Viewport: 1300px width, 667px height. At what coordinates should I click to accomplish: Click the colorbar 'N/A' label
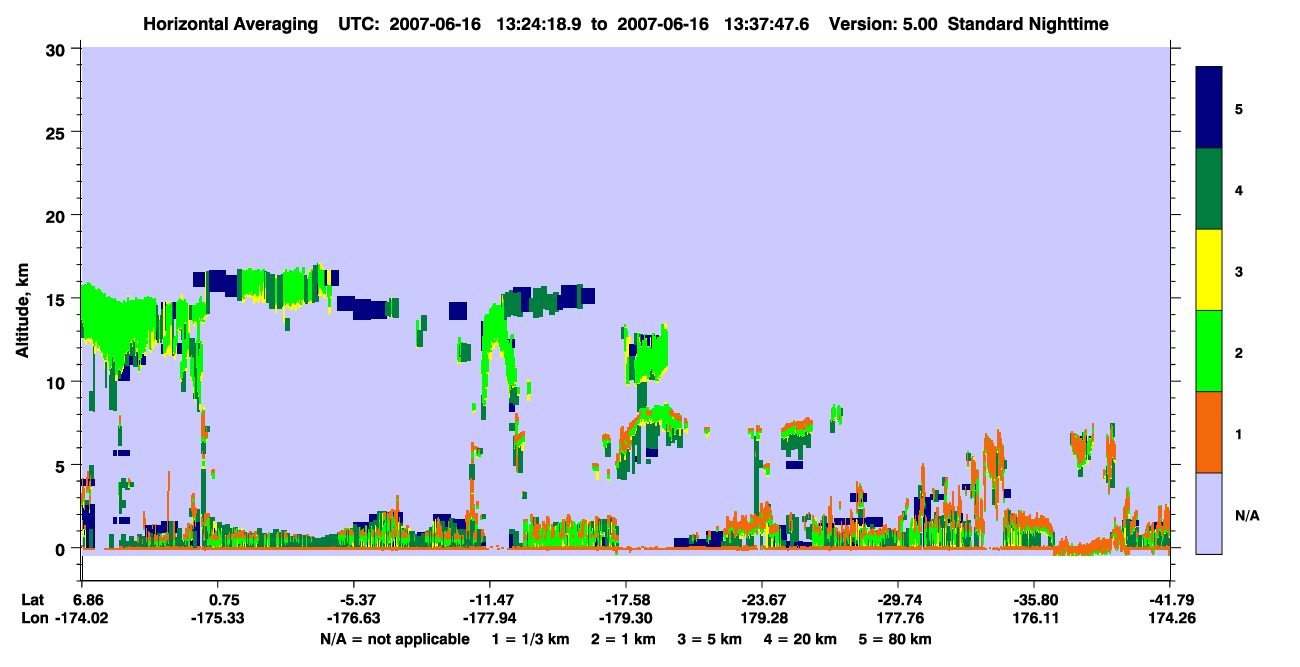pos(1247,515)
